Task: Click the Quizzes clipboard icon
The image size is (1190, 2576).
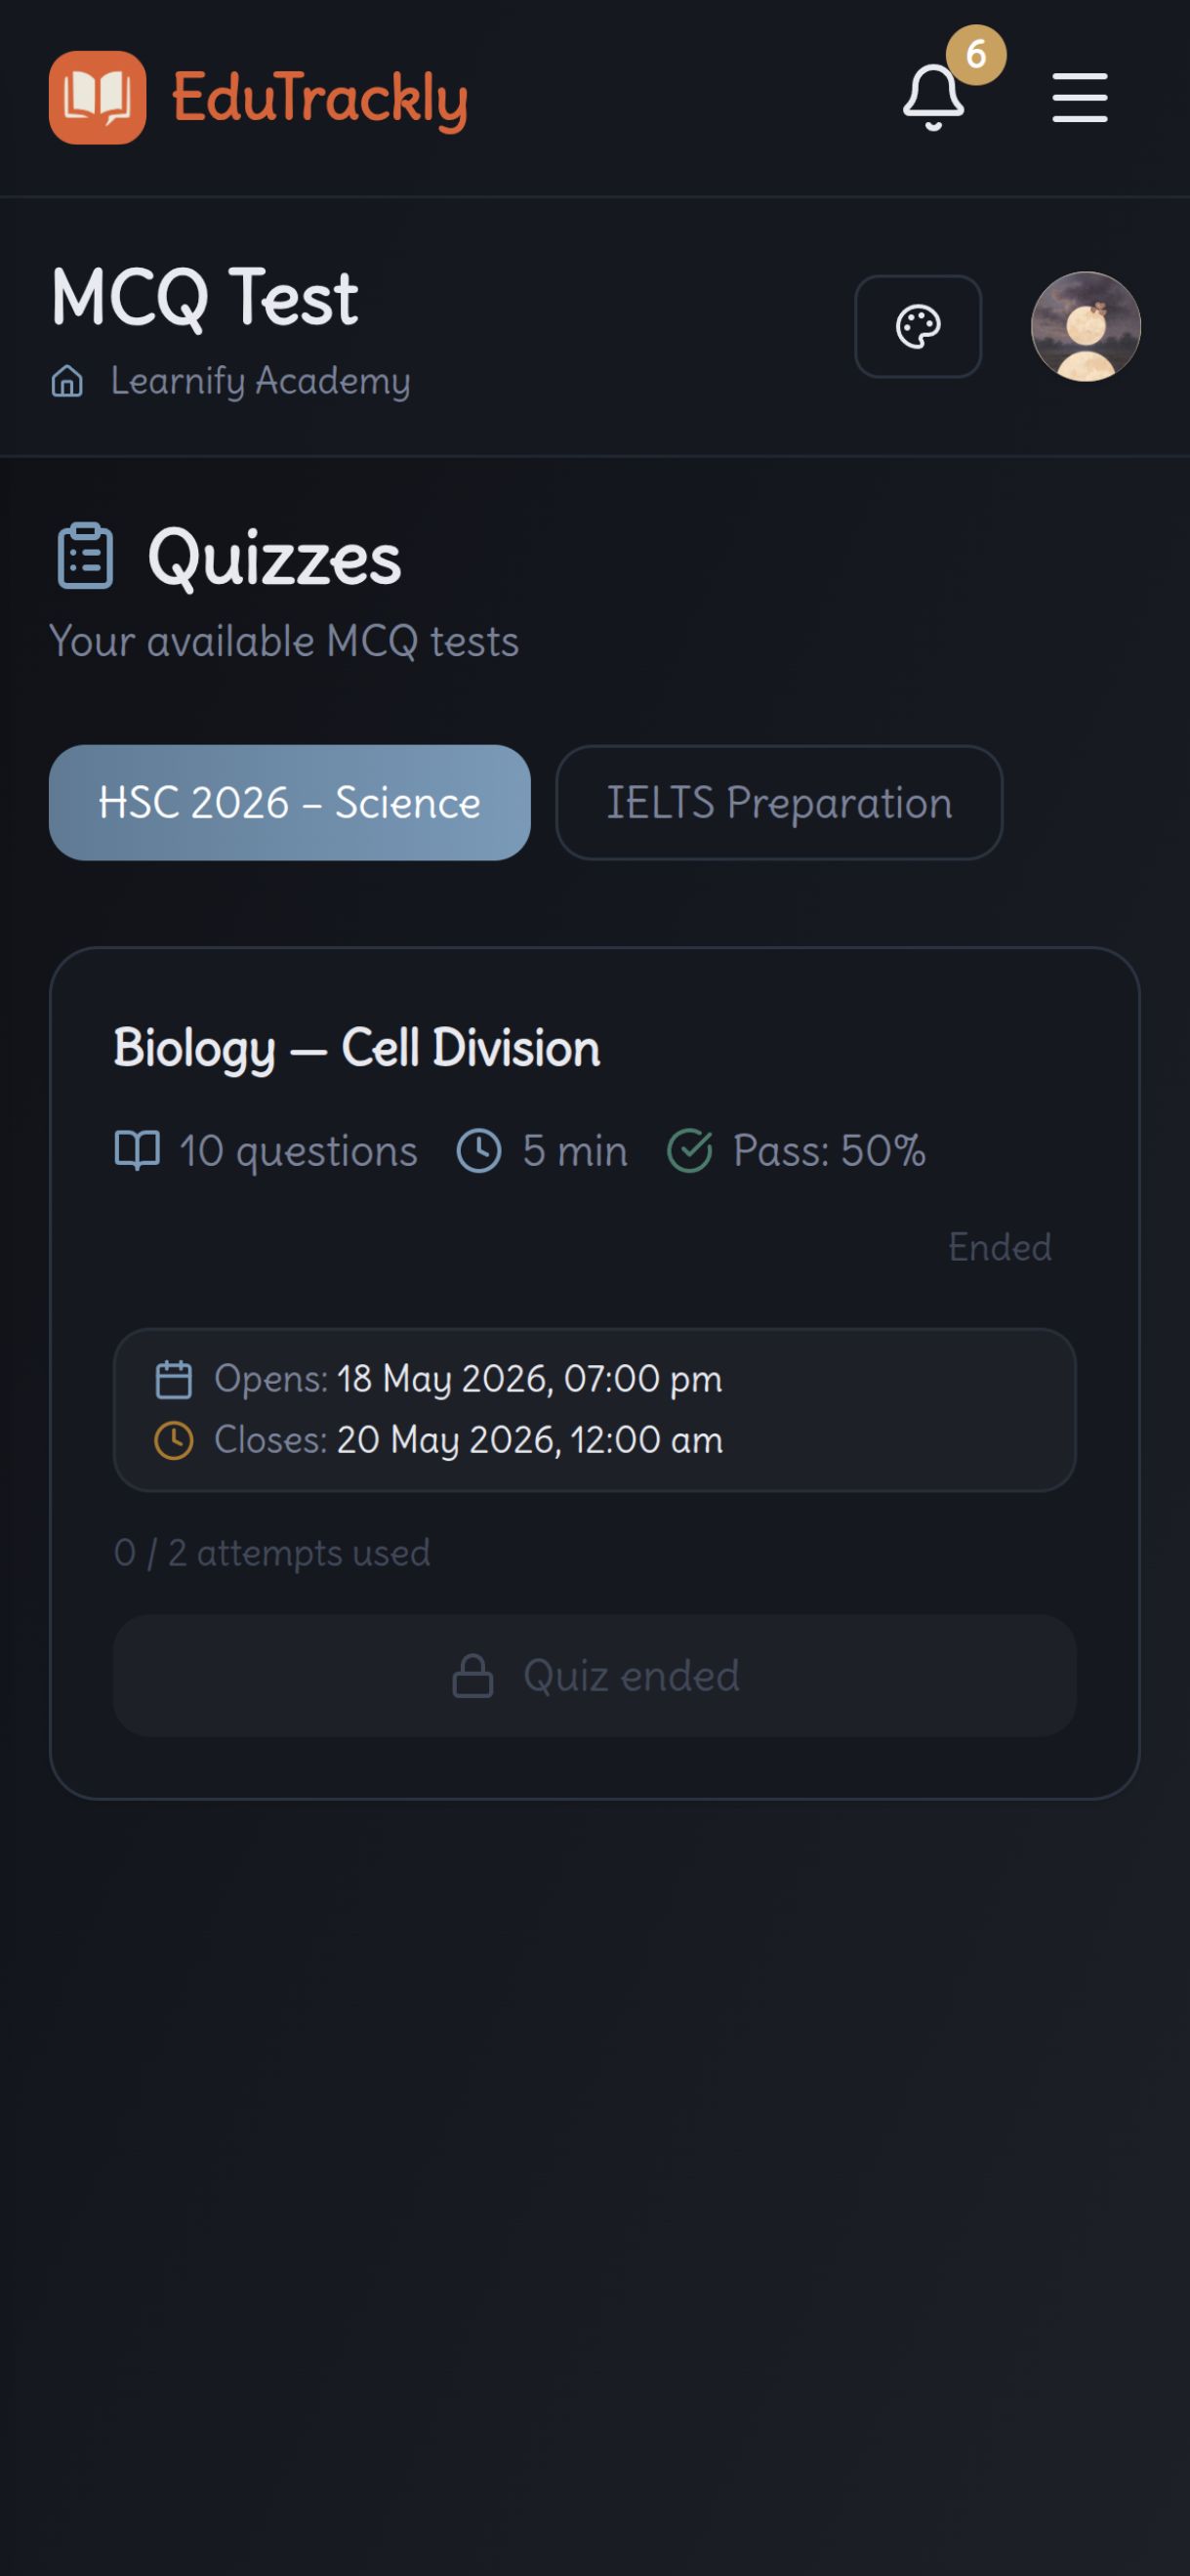Action: pos(85,556)
